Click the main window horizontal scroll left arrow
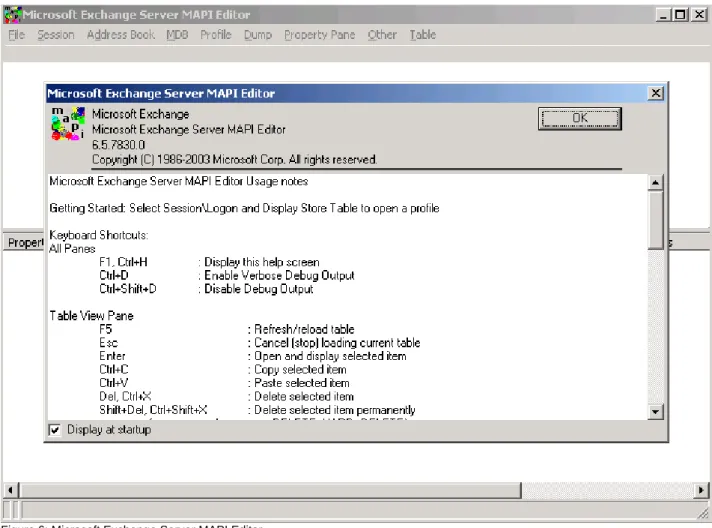The image size is (712, 528). point(10,490)
